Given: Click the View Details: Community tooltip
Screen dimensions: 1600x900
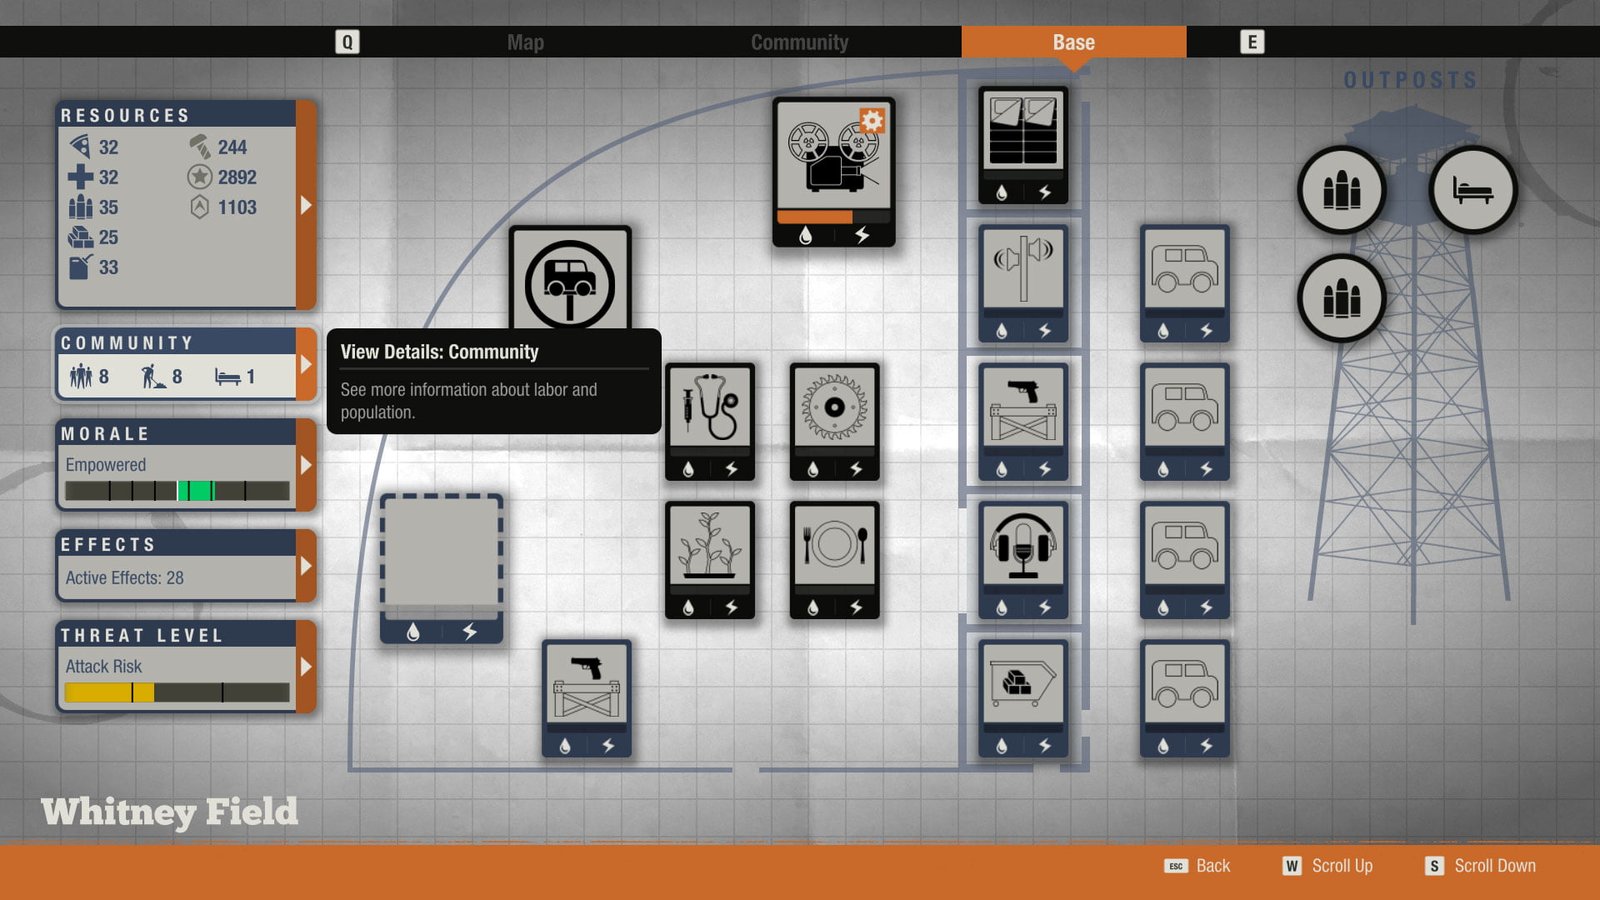Looking at the screenshot, I should tap(494, 381).
